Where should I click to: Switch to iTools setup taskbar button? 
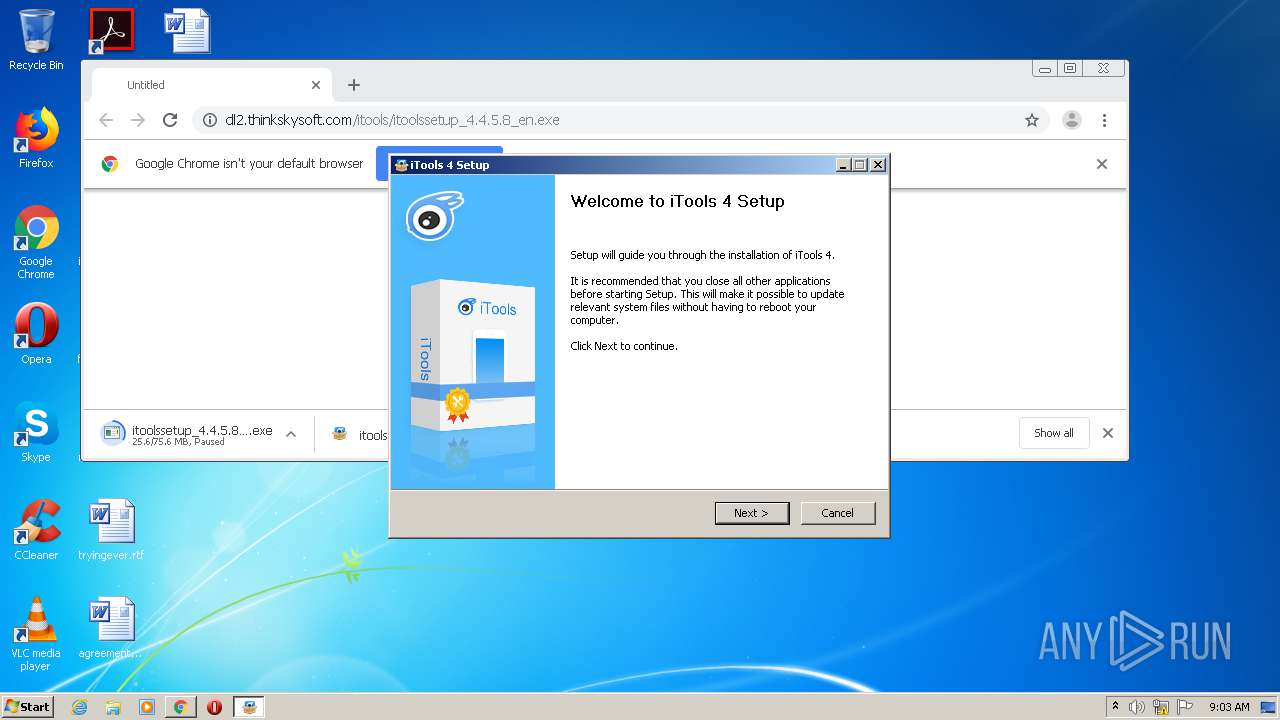(x=248, y=707)
